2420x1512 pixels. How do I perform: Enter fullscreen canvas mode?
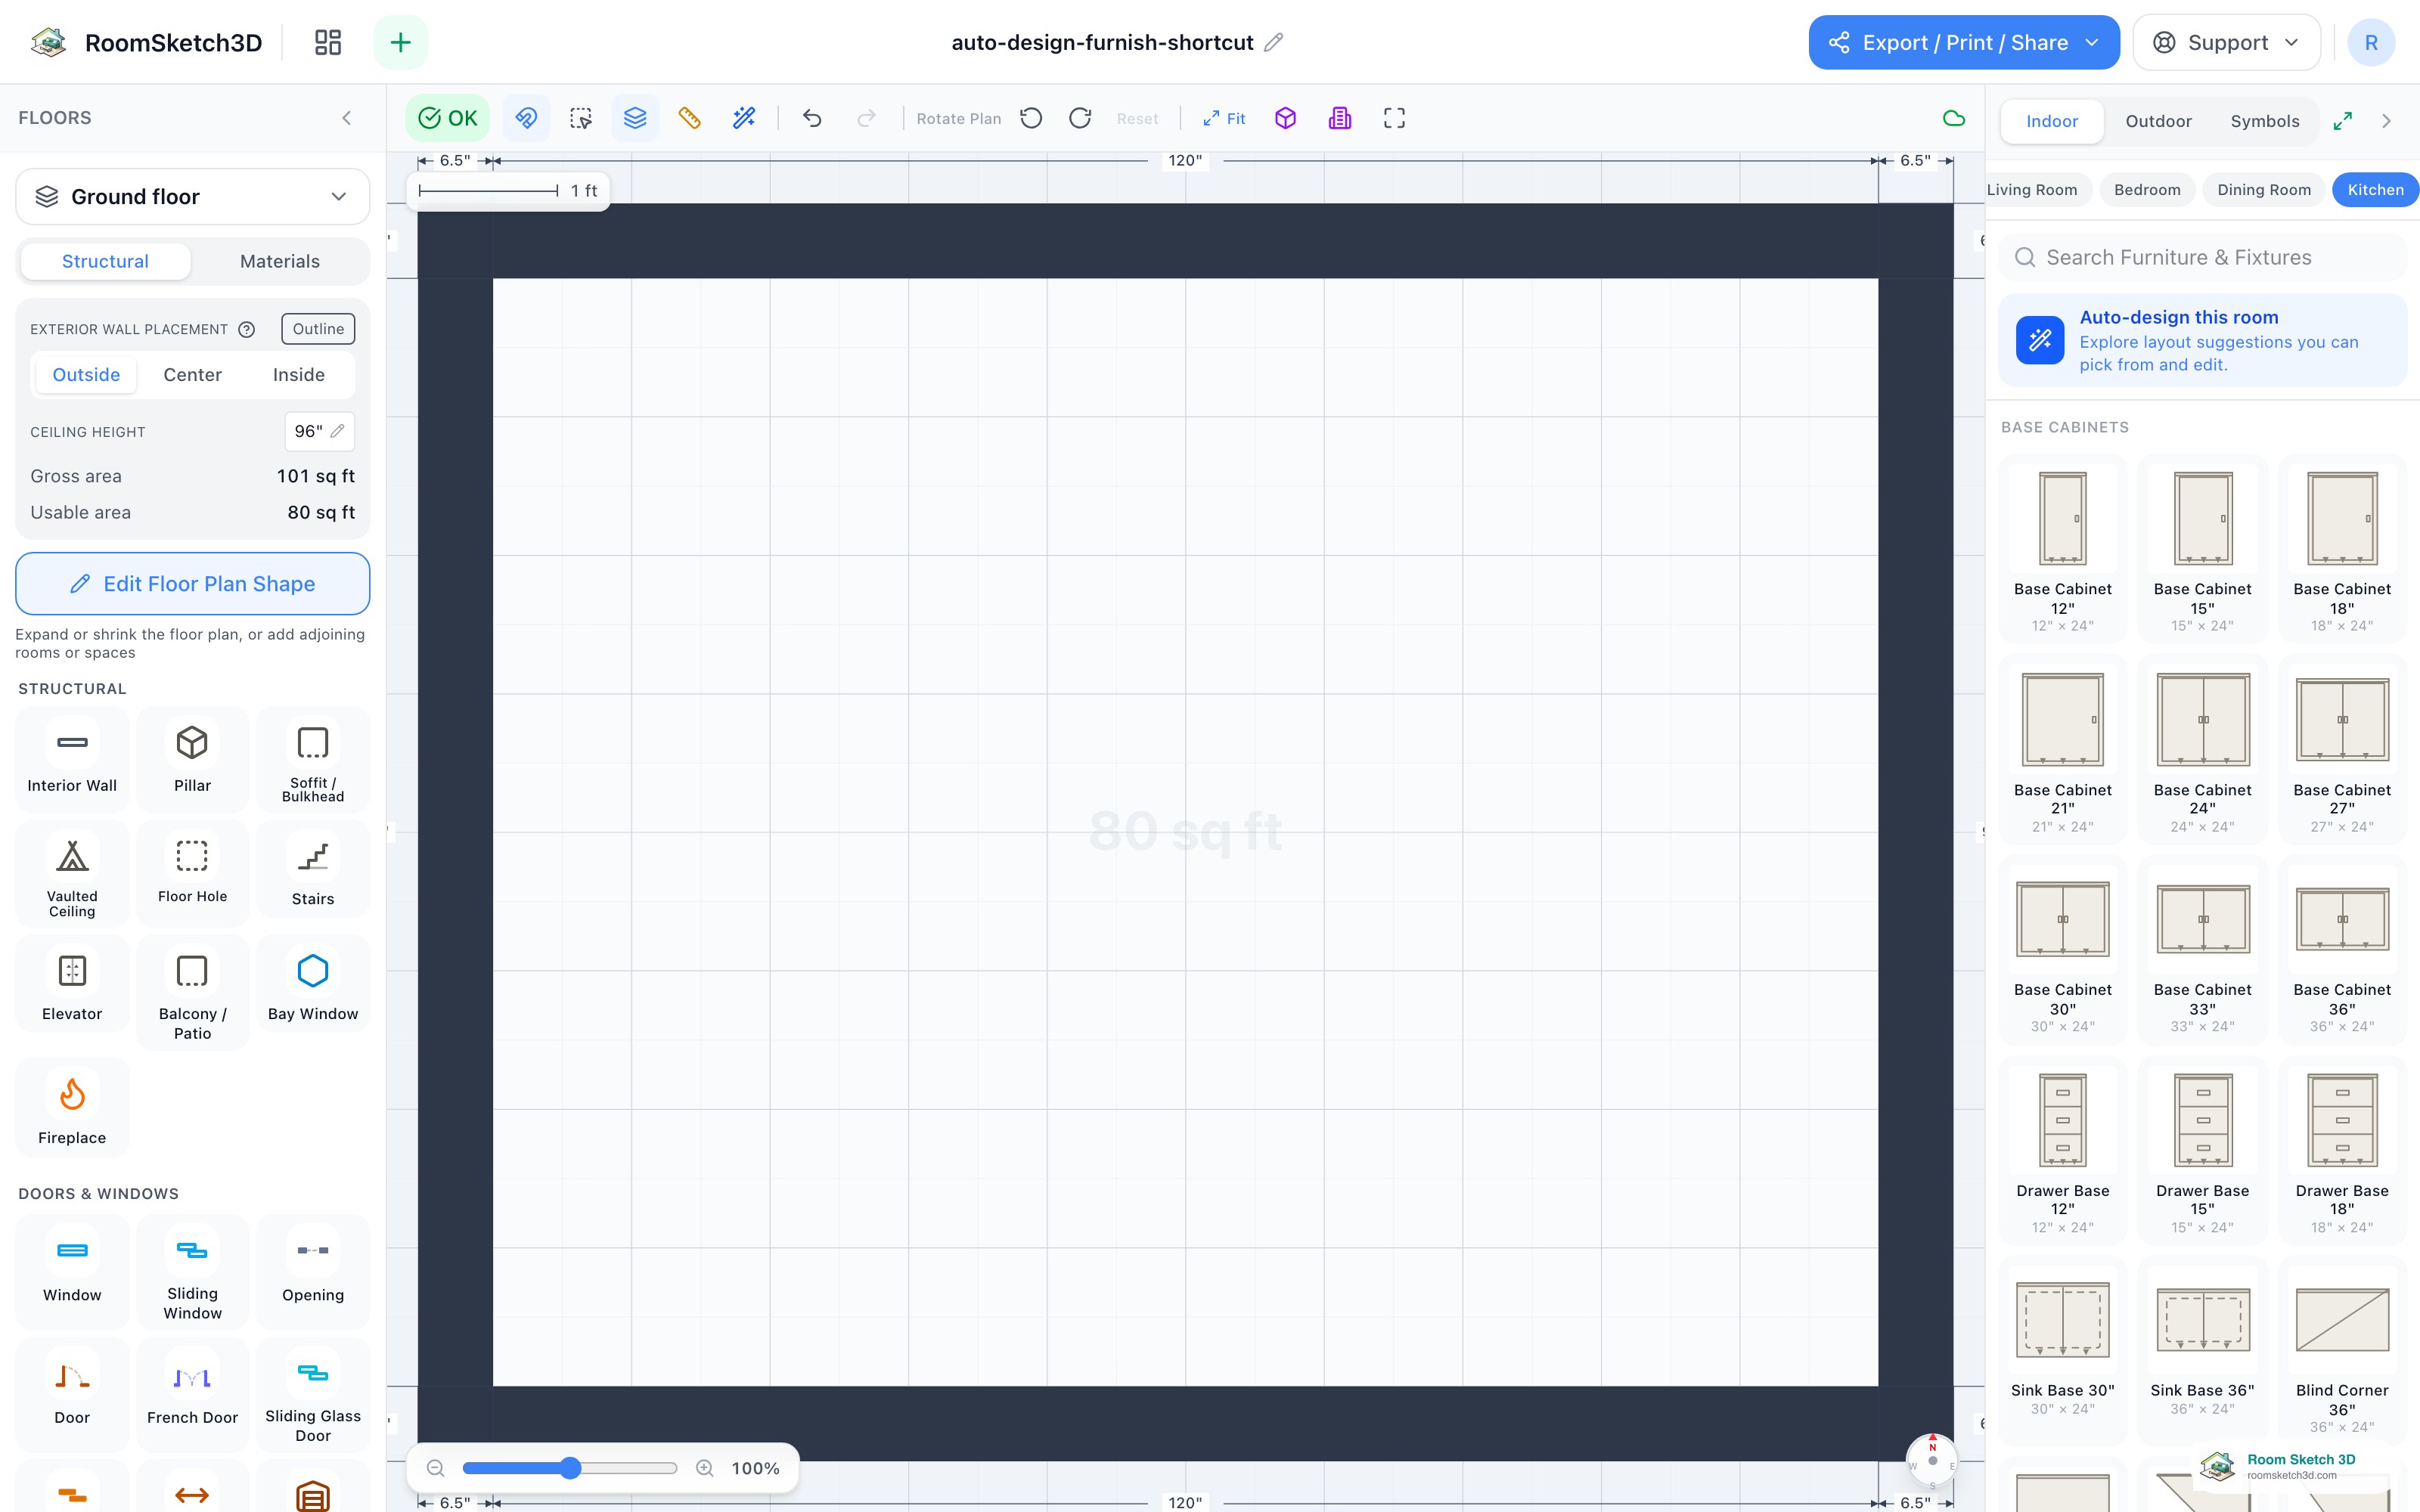[1394, 118]
